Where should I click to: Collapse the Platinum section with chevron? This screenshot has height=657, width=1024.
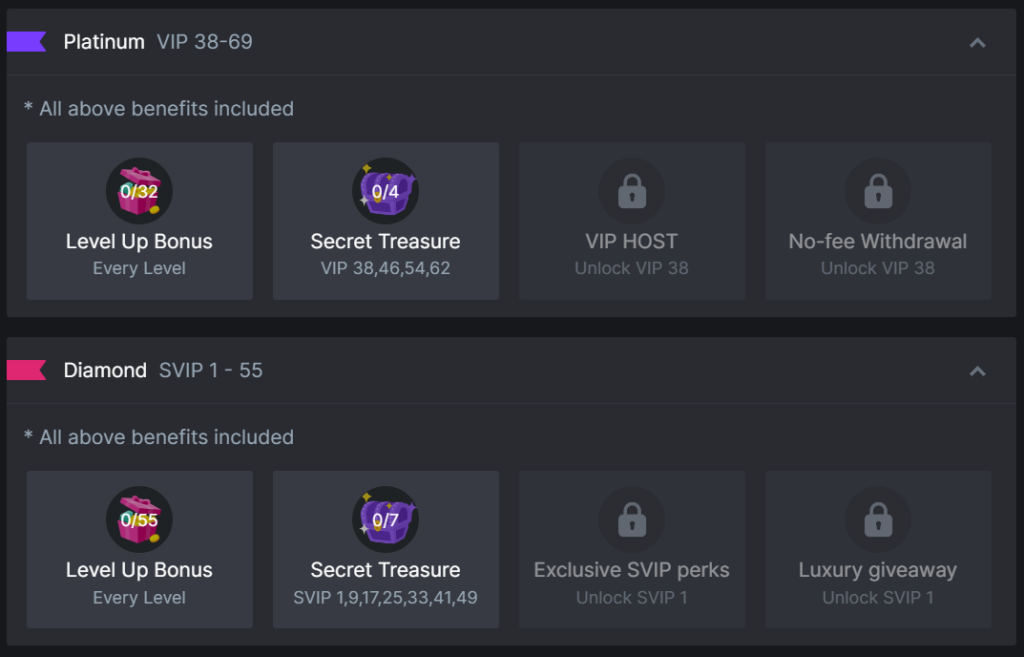tap(977, 42)
